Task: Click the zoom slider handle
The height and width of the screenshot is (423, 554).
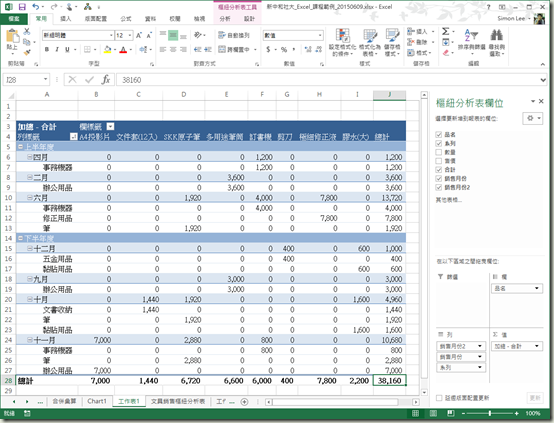Action: [490, 413]
